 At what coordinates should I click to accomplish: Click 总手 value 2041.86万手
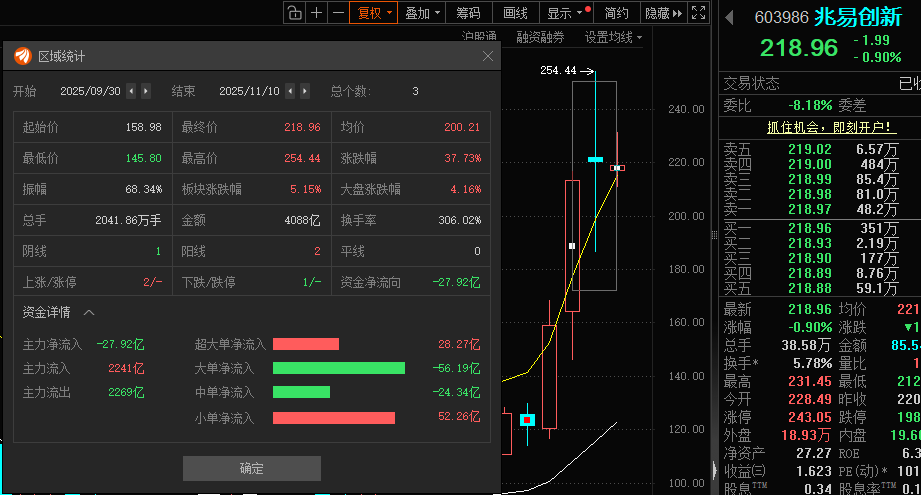[128, 220]
